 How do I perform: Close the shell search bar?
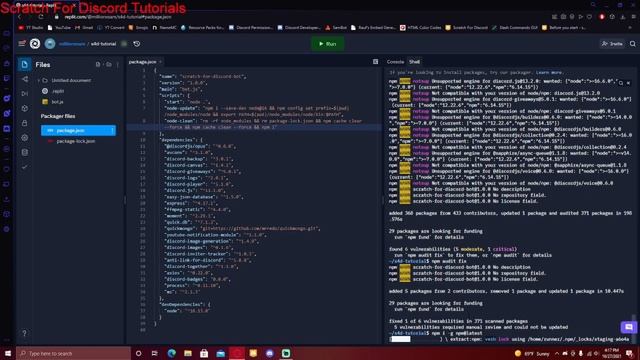click(629, 83)
